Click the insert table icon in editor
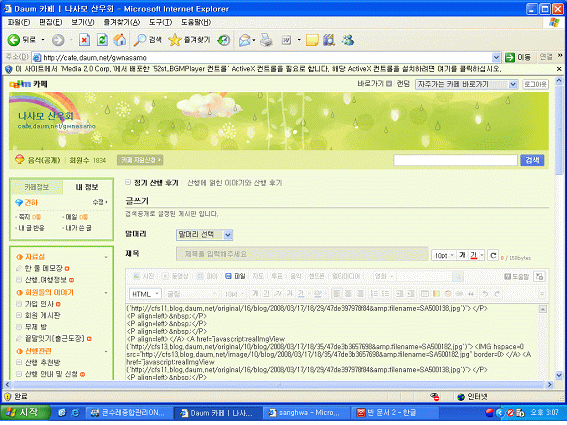The image size is (567, 425). (x=425, y=294)
